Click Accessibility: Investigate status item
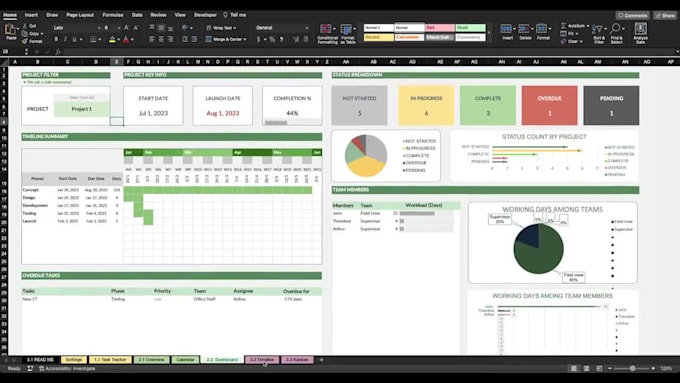 [67, 369]
